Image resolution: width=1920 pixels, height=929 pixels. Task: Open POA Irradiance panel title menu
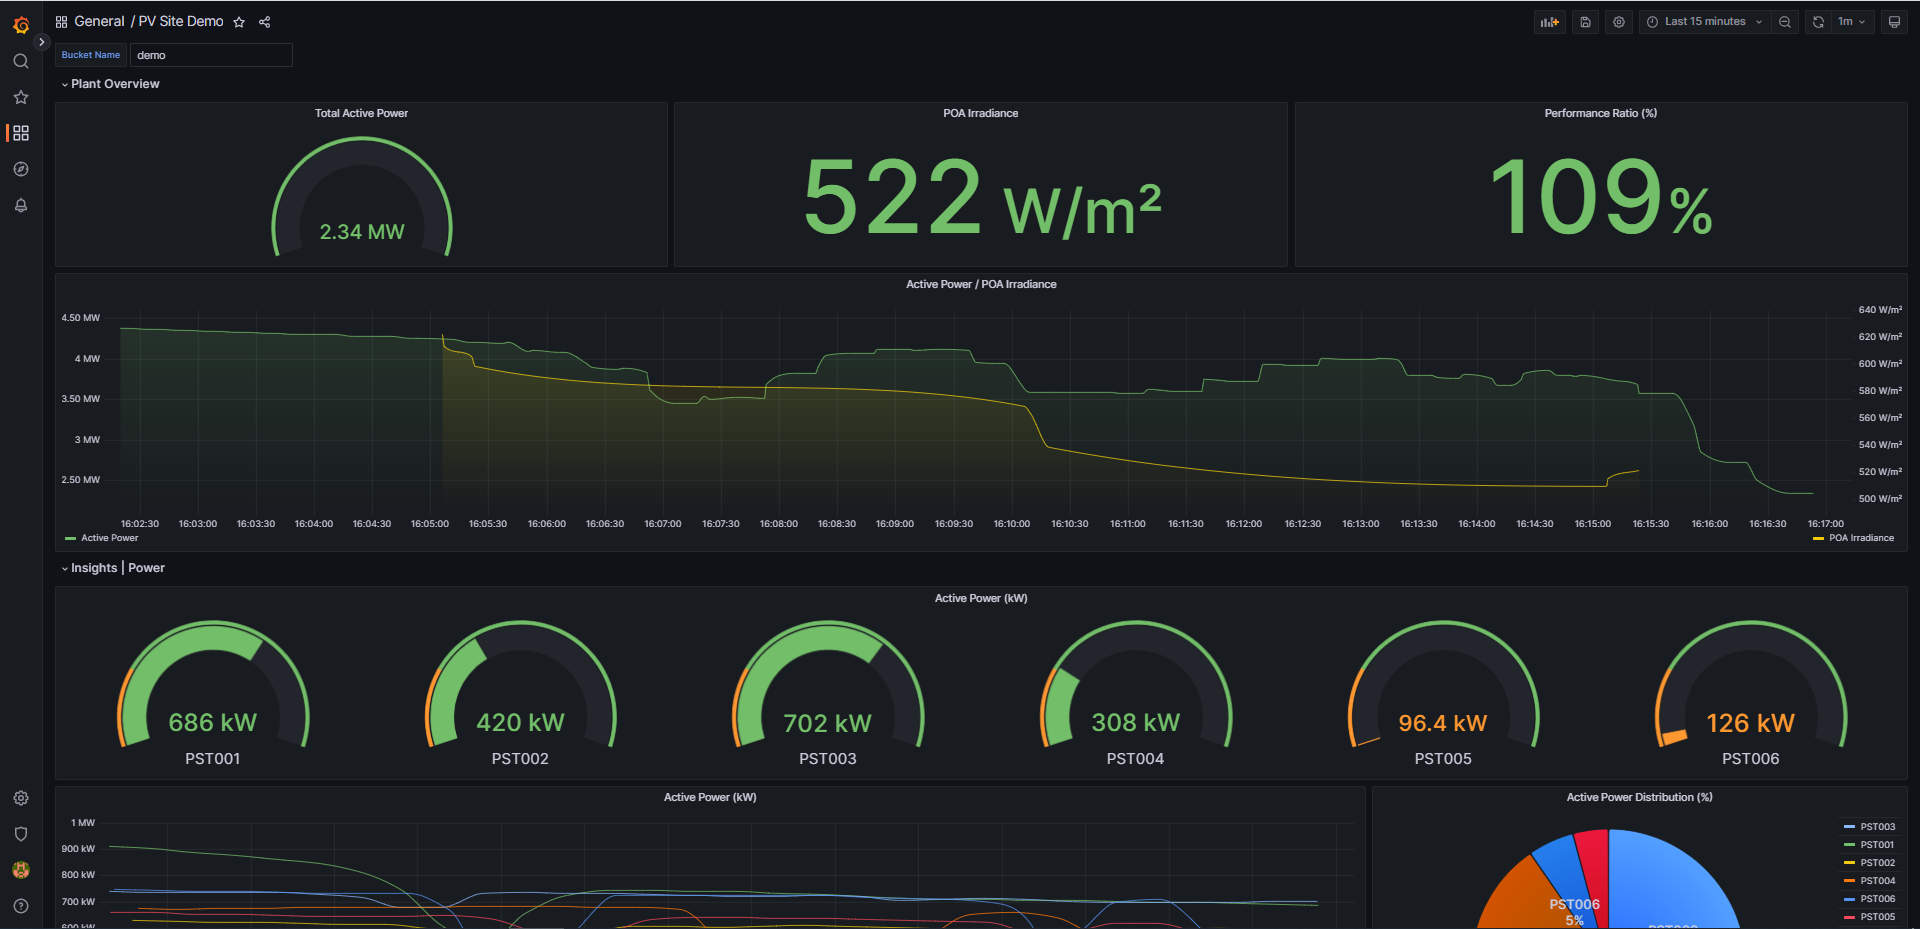point(980,113)
